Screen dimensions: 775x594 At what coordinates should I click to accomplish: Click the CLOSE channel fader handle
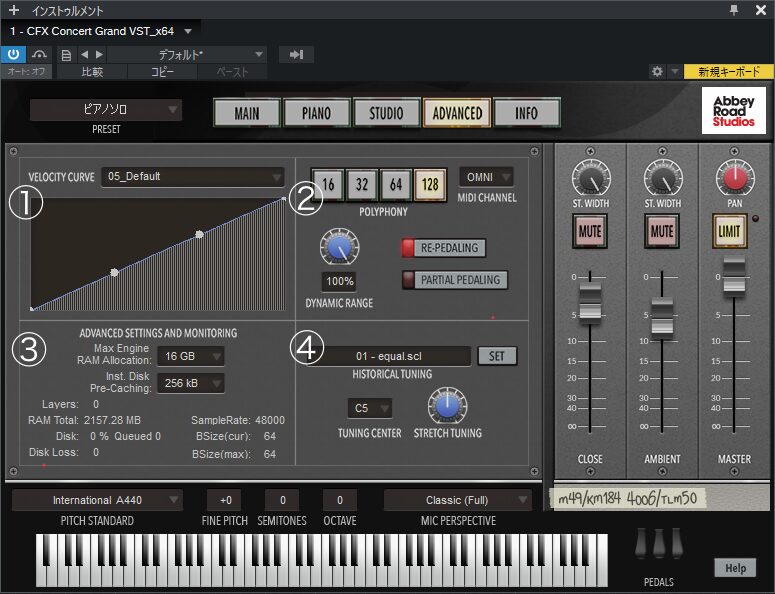tap(590, 304)
